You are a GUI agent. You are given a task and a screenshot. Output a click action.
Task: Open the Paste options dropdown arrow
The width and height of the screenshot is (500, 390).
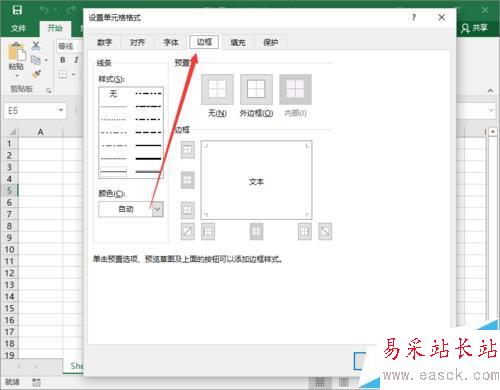tap(17, 76)
